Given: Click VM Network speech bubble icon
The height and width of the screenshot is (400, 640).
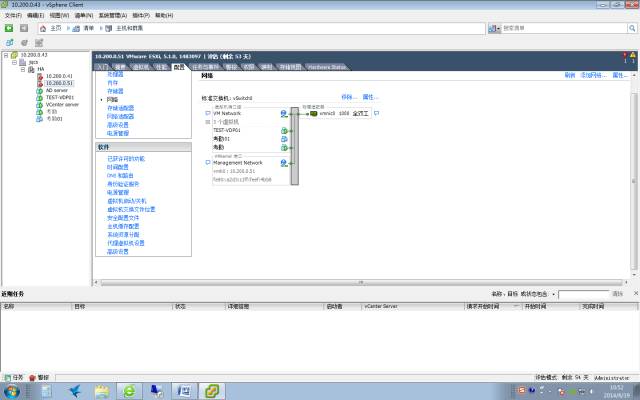Looking at the screenshot, I should pos(208,113).
